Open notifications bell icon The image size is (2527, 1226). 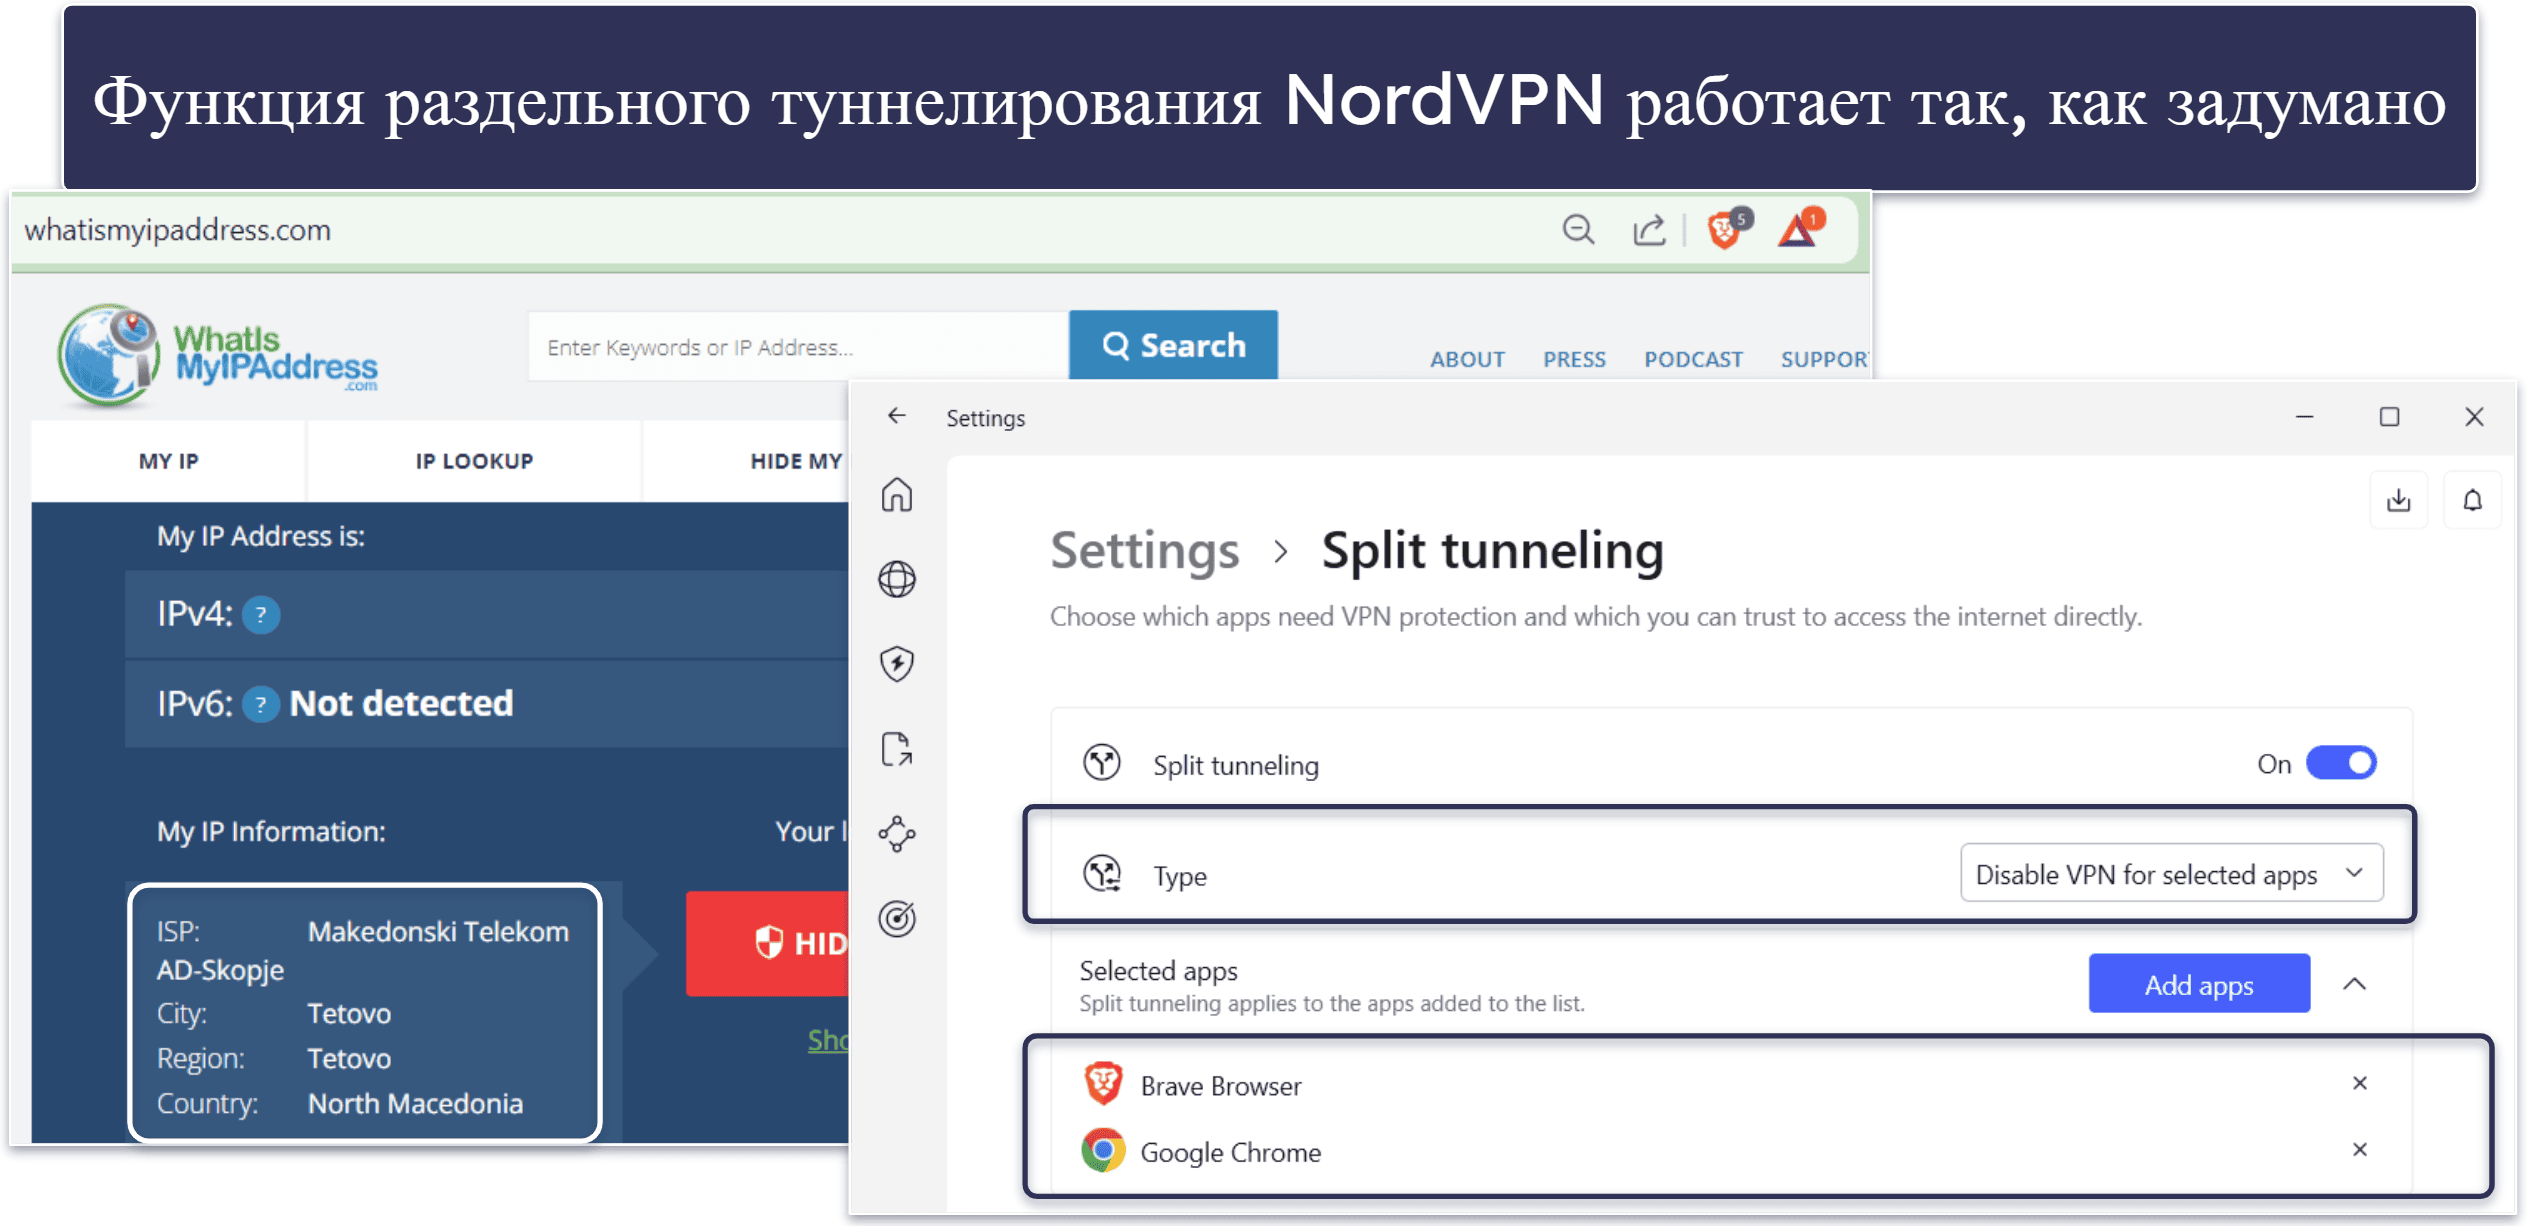2472,500
